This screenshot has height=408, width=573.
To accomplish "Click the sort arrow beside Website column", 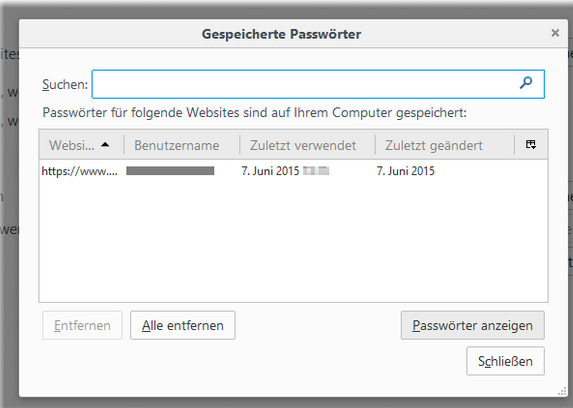I will [x=105, y=144].
